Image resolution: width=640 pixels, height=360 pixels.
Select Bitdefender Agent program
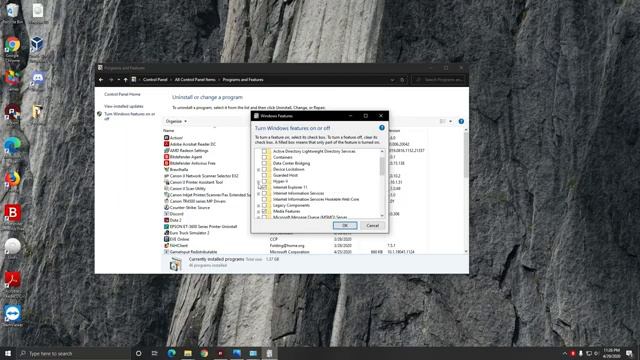(x=186, y=157)
